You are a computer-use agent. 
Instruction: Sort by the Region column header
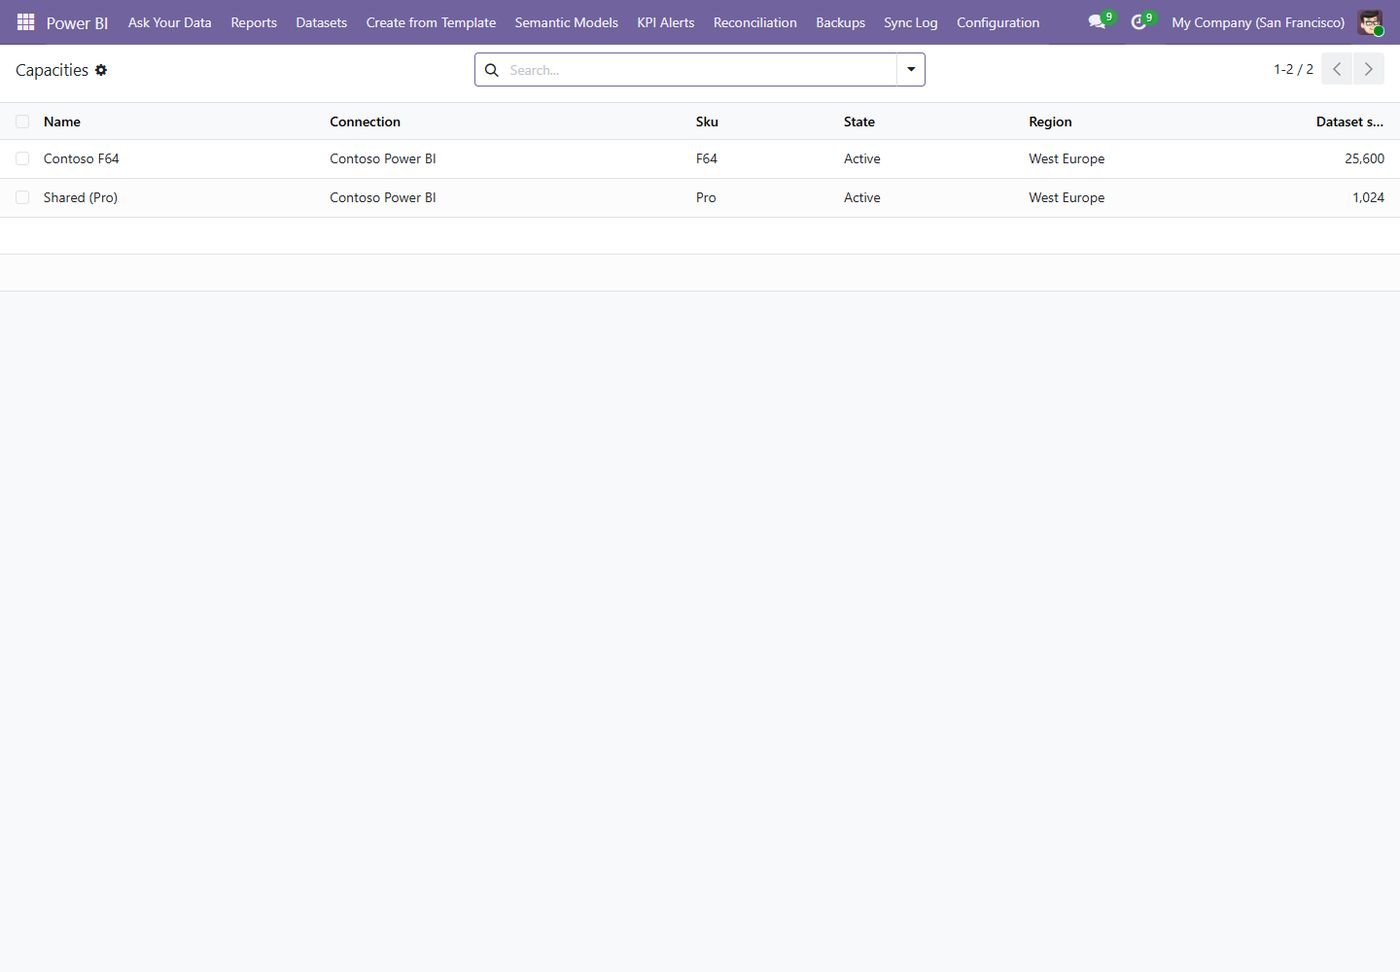1050,122
